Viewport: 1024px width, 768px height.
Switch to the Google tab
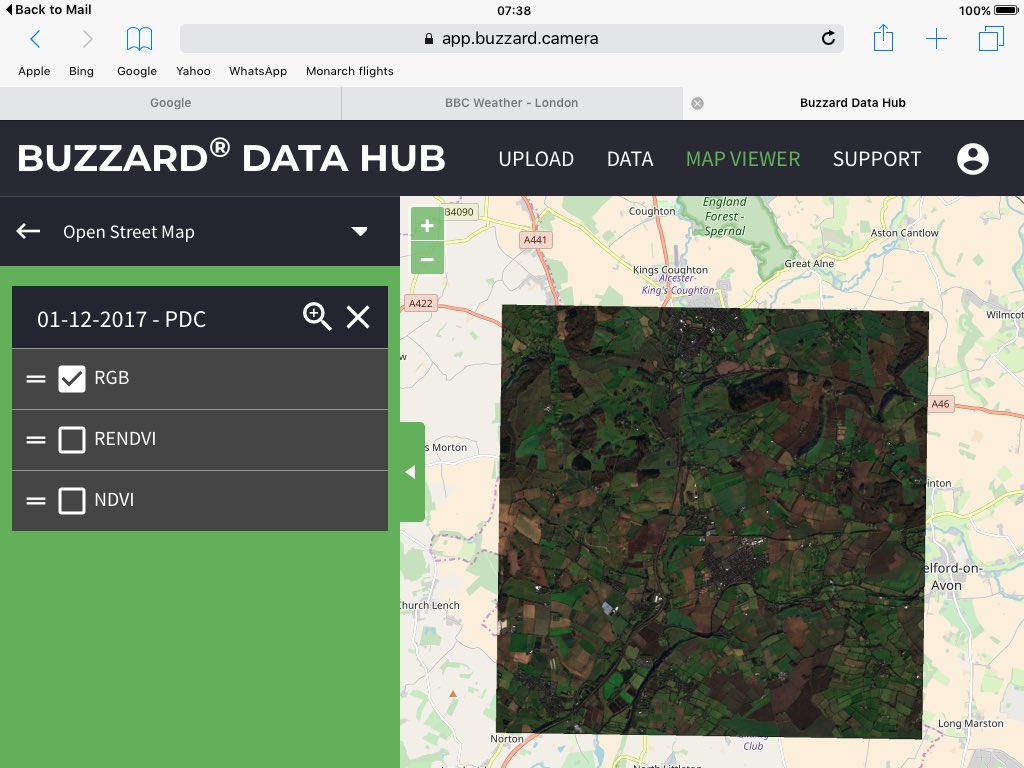(170, 103)
